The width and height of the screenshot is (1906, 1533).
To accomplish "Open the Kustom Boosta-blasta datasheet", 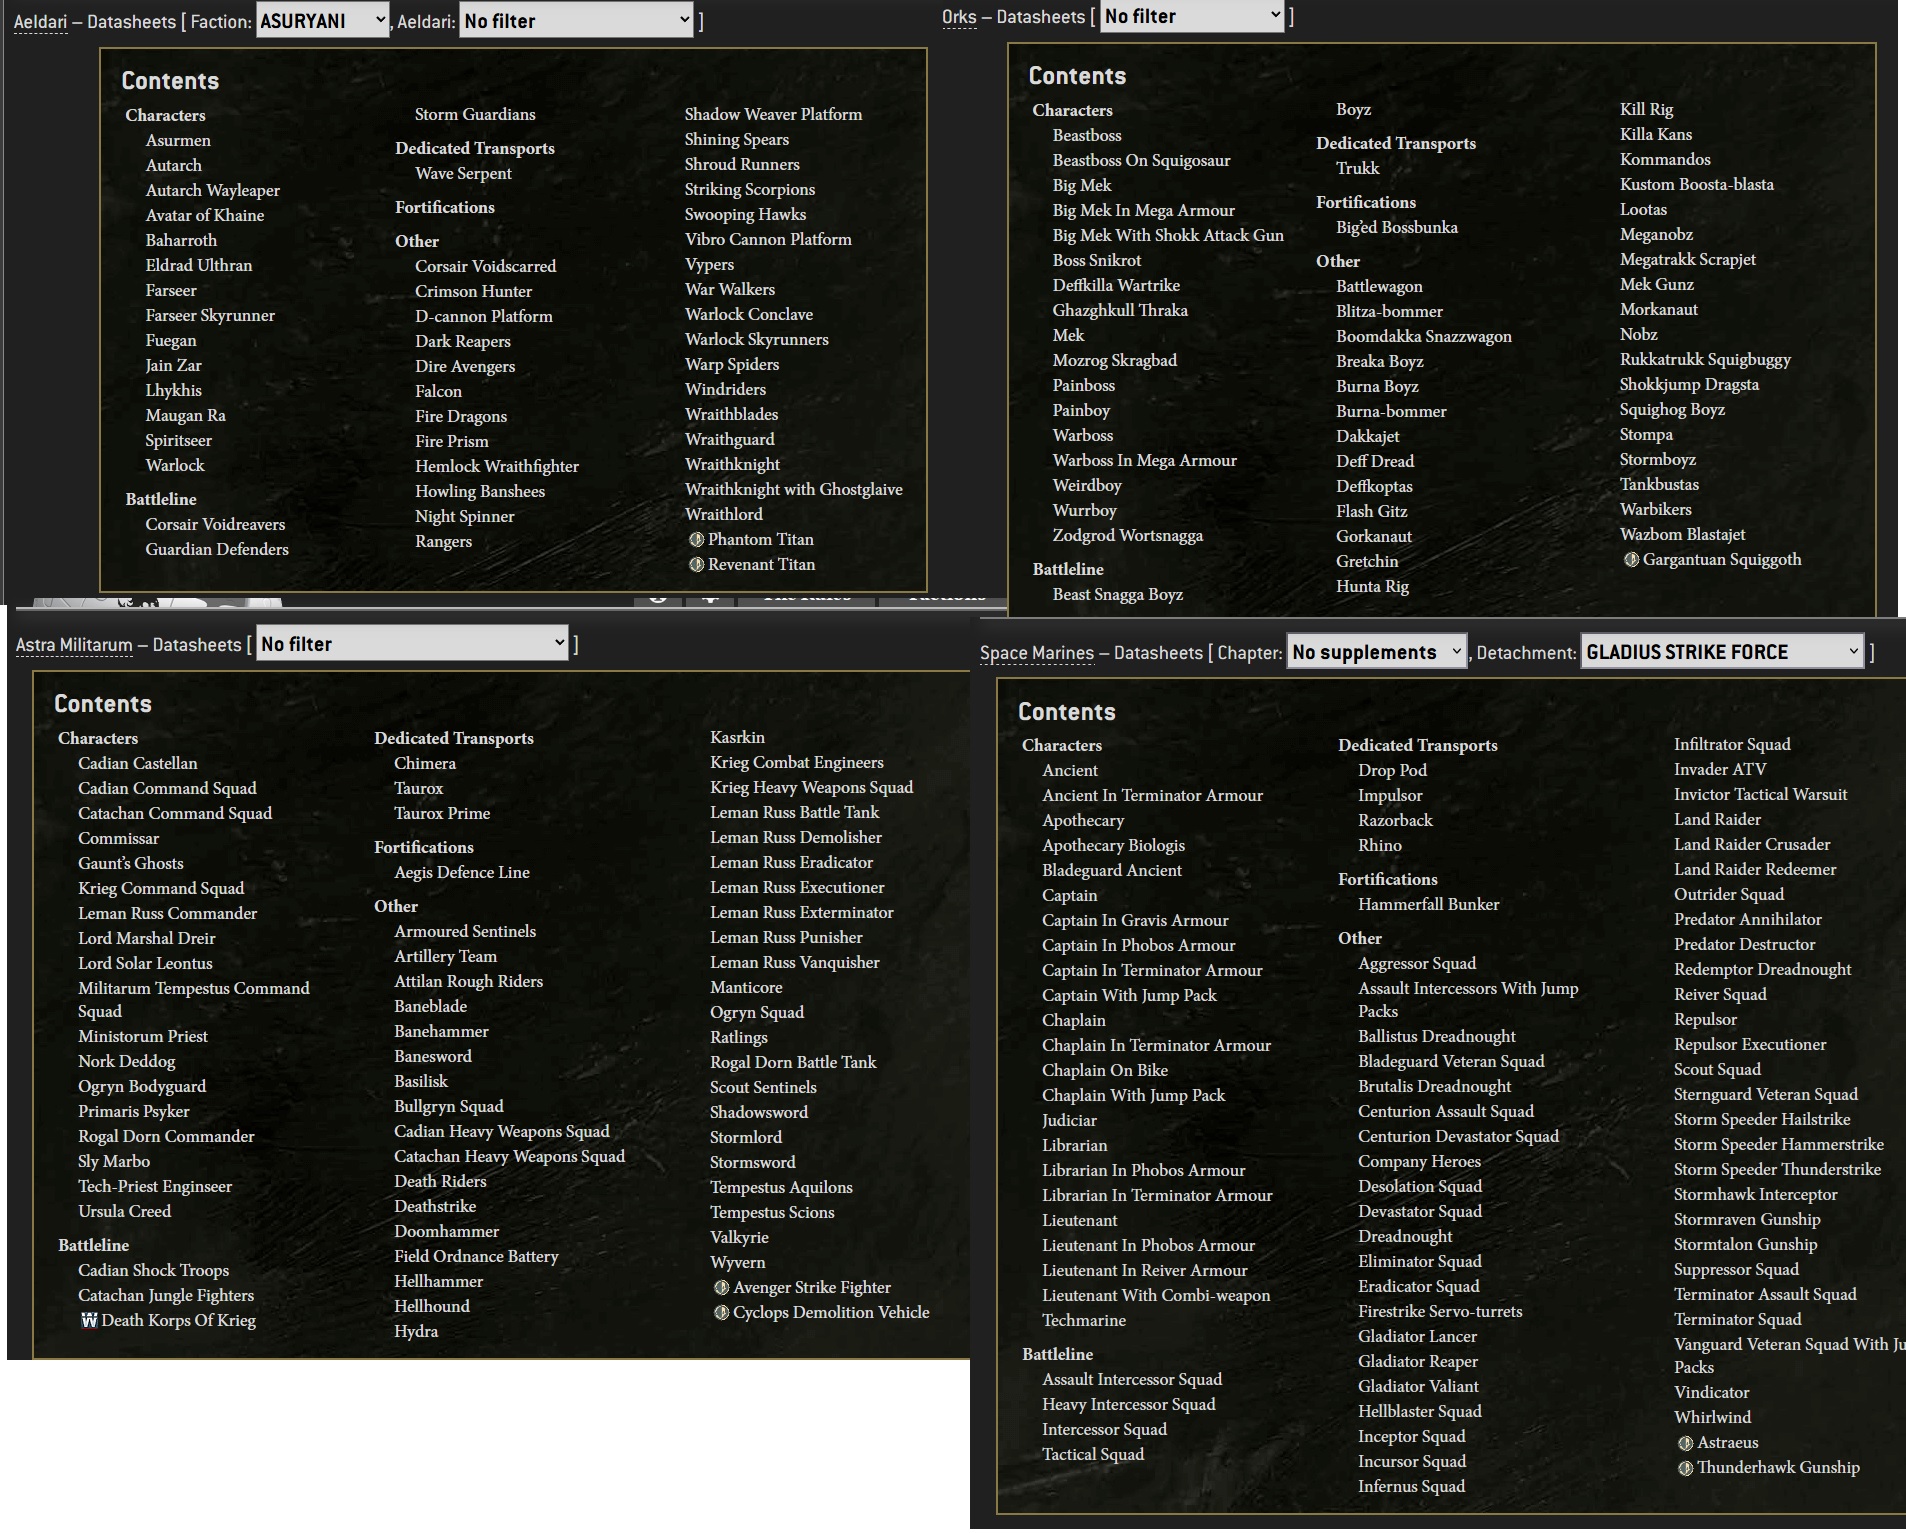I will tap(1697, 184).
